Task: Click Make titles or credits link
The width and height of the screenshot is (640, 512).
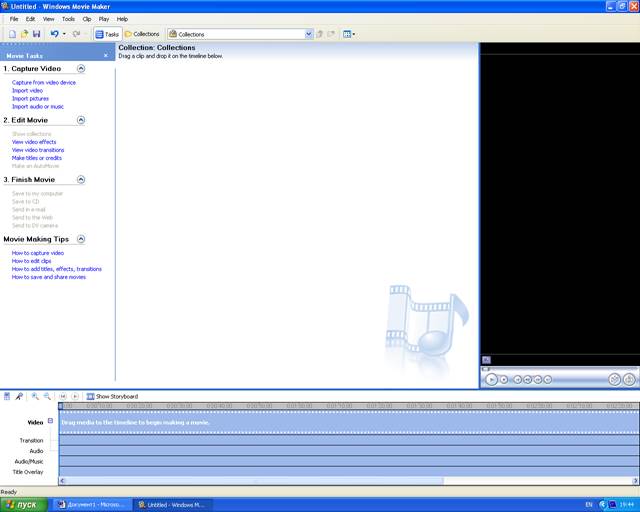Action: pyautogui.click(x=37, y=158)
